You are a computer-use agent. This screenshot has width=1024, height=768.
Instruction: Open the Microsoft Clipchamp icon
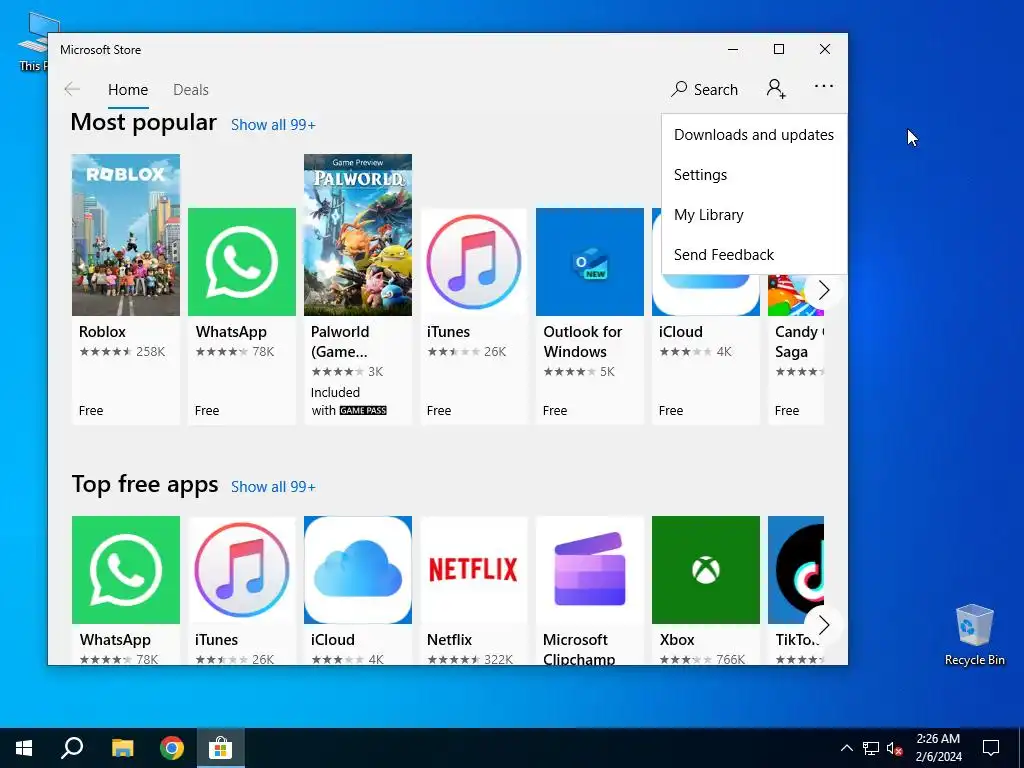590,570
